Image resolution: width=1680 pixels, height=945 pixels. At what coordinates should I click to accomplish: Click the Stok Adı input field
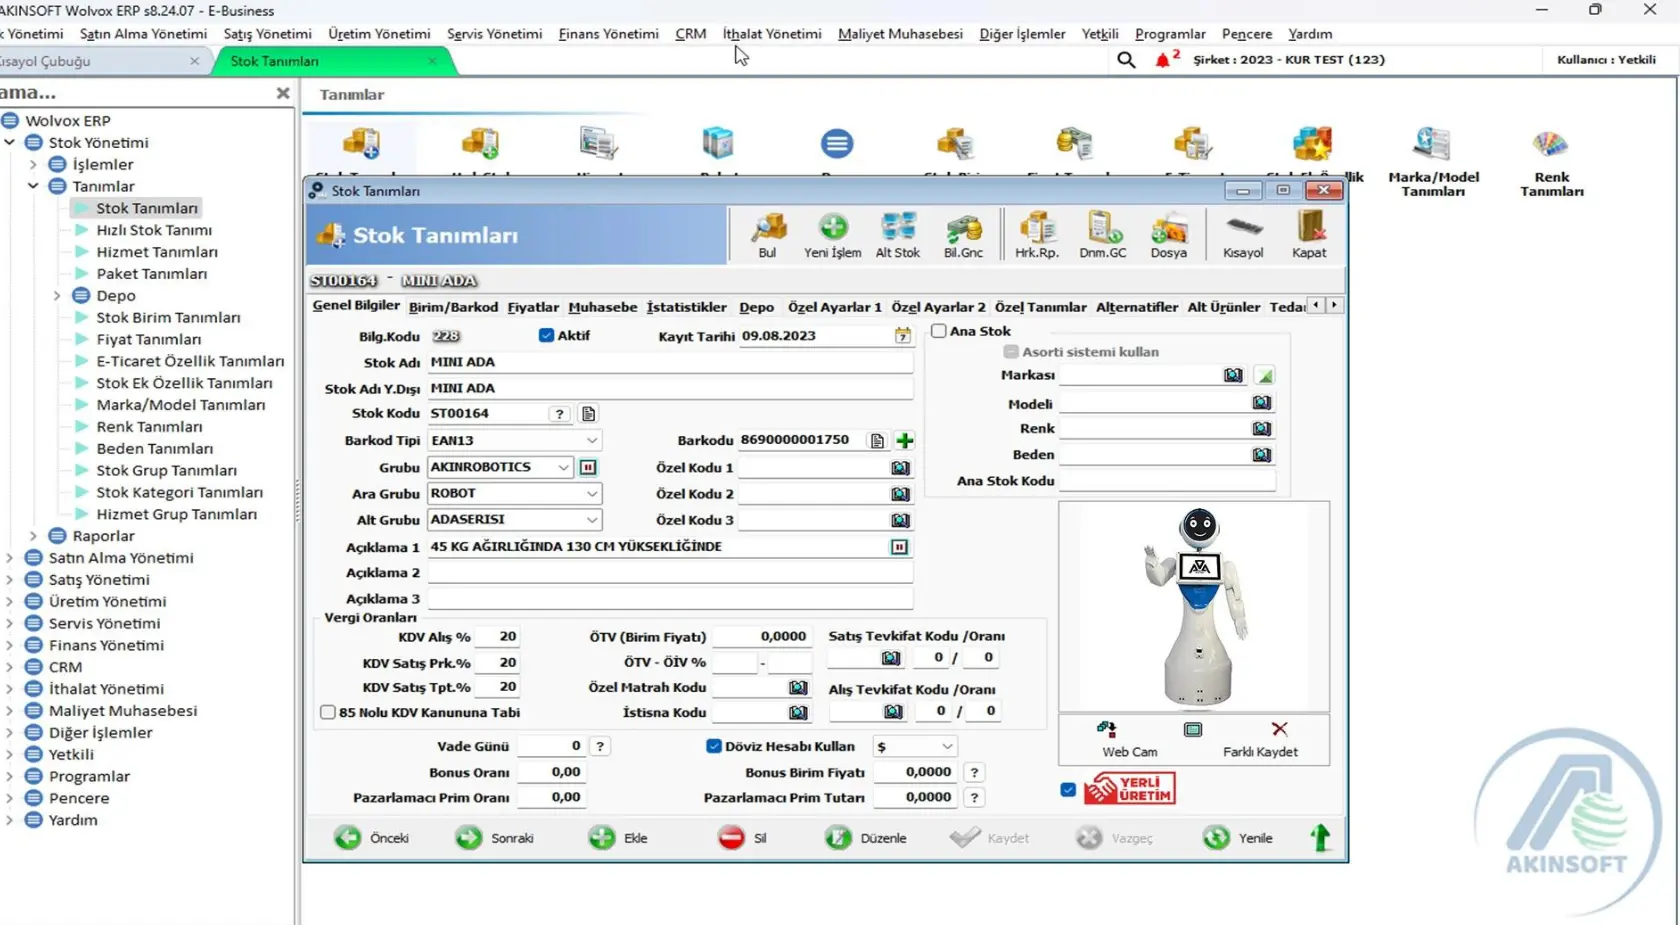(670, 362)
